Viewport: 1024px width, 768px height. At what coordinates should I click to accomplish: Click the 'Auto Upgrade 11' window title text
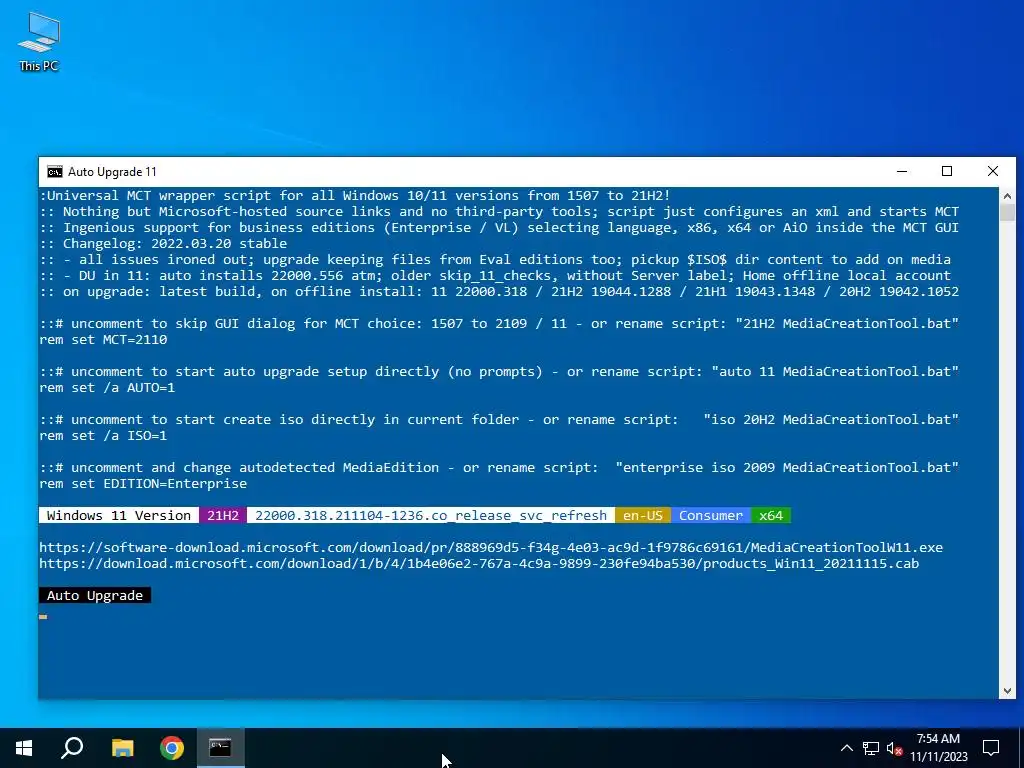[x=112, y=172]
